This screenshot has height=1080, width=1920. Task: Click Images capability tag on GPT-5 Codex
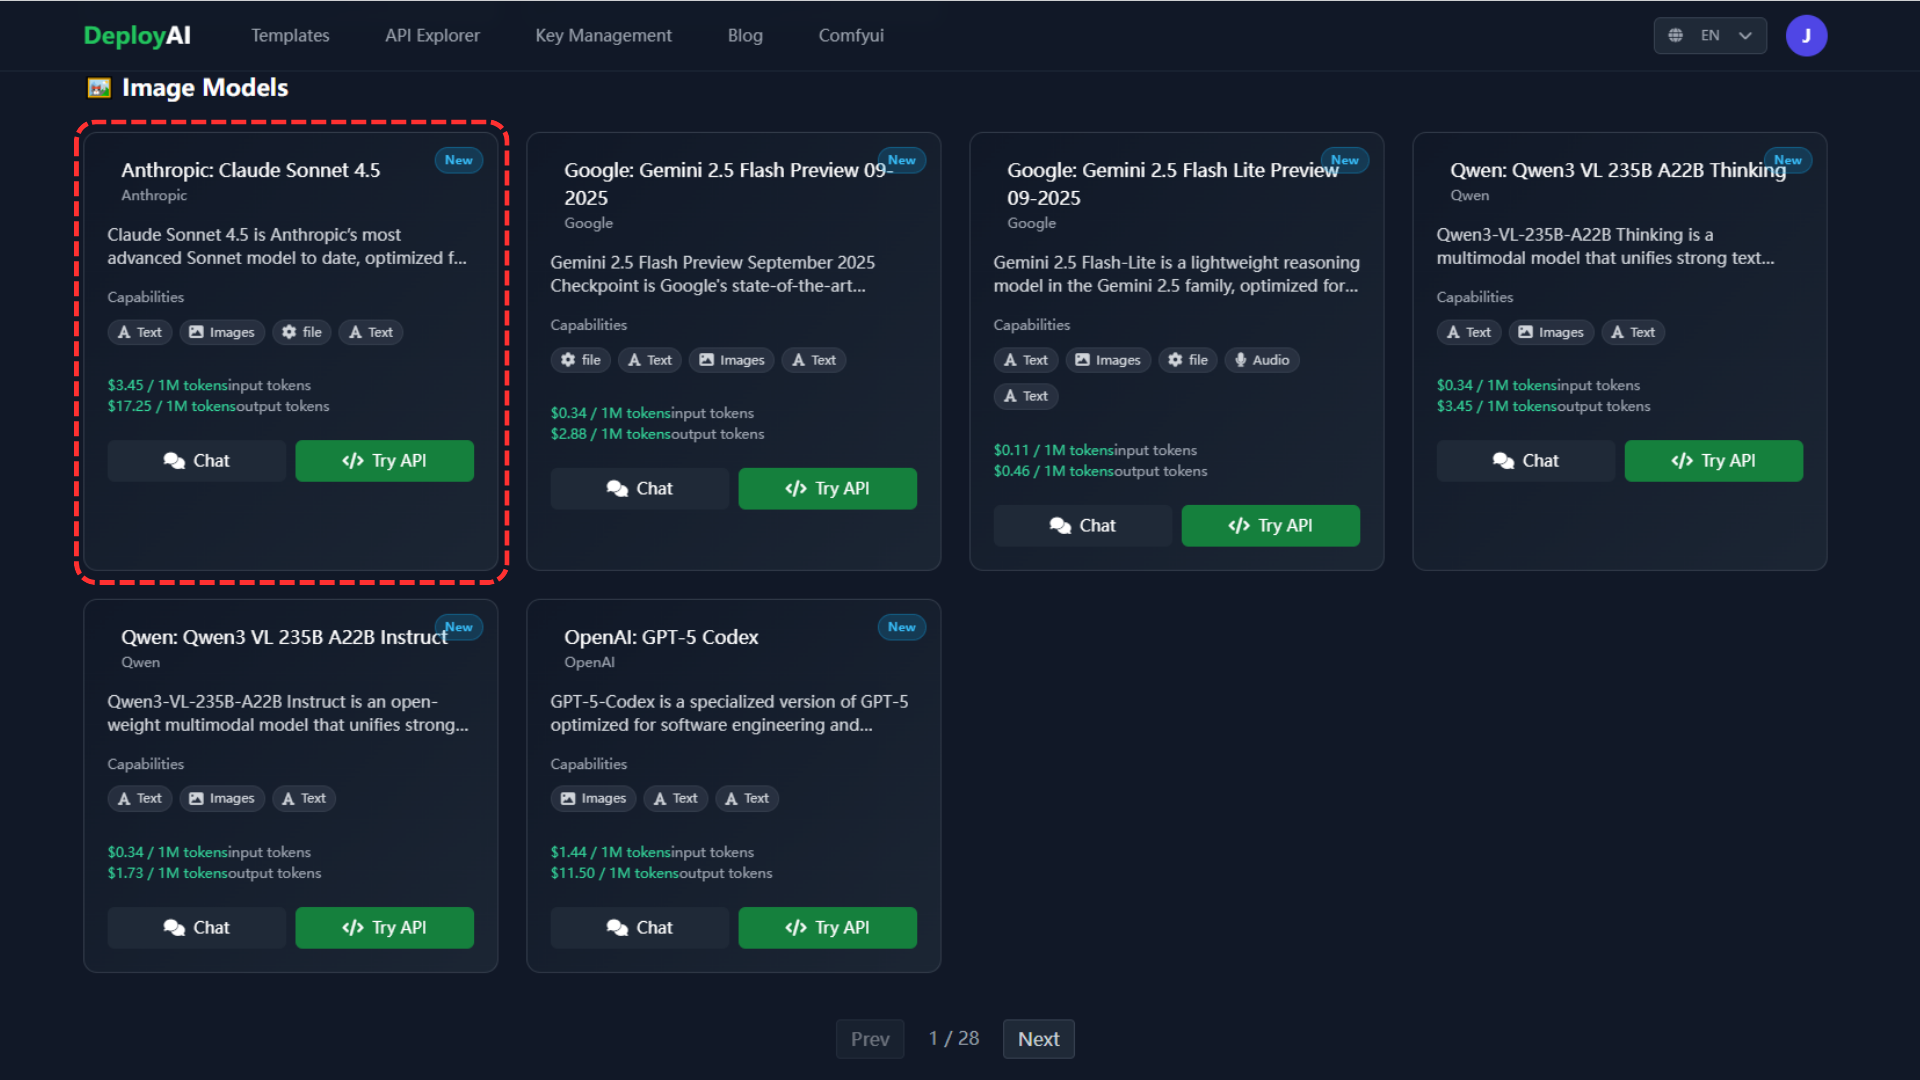click(x=593, y=798)
